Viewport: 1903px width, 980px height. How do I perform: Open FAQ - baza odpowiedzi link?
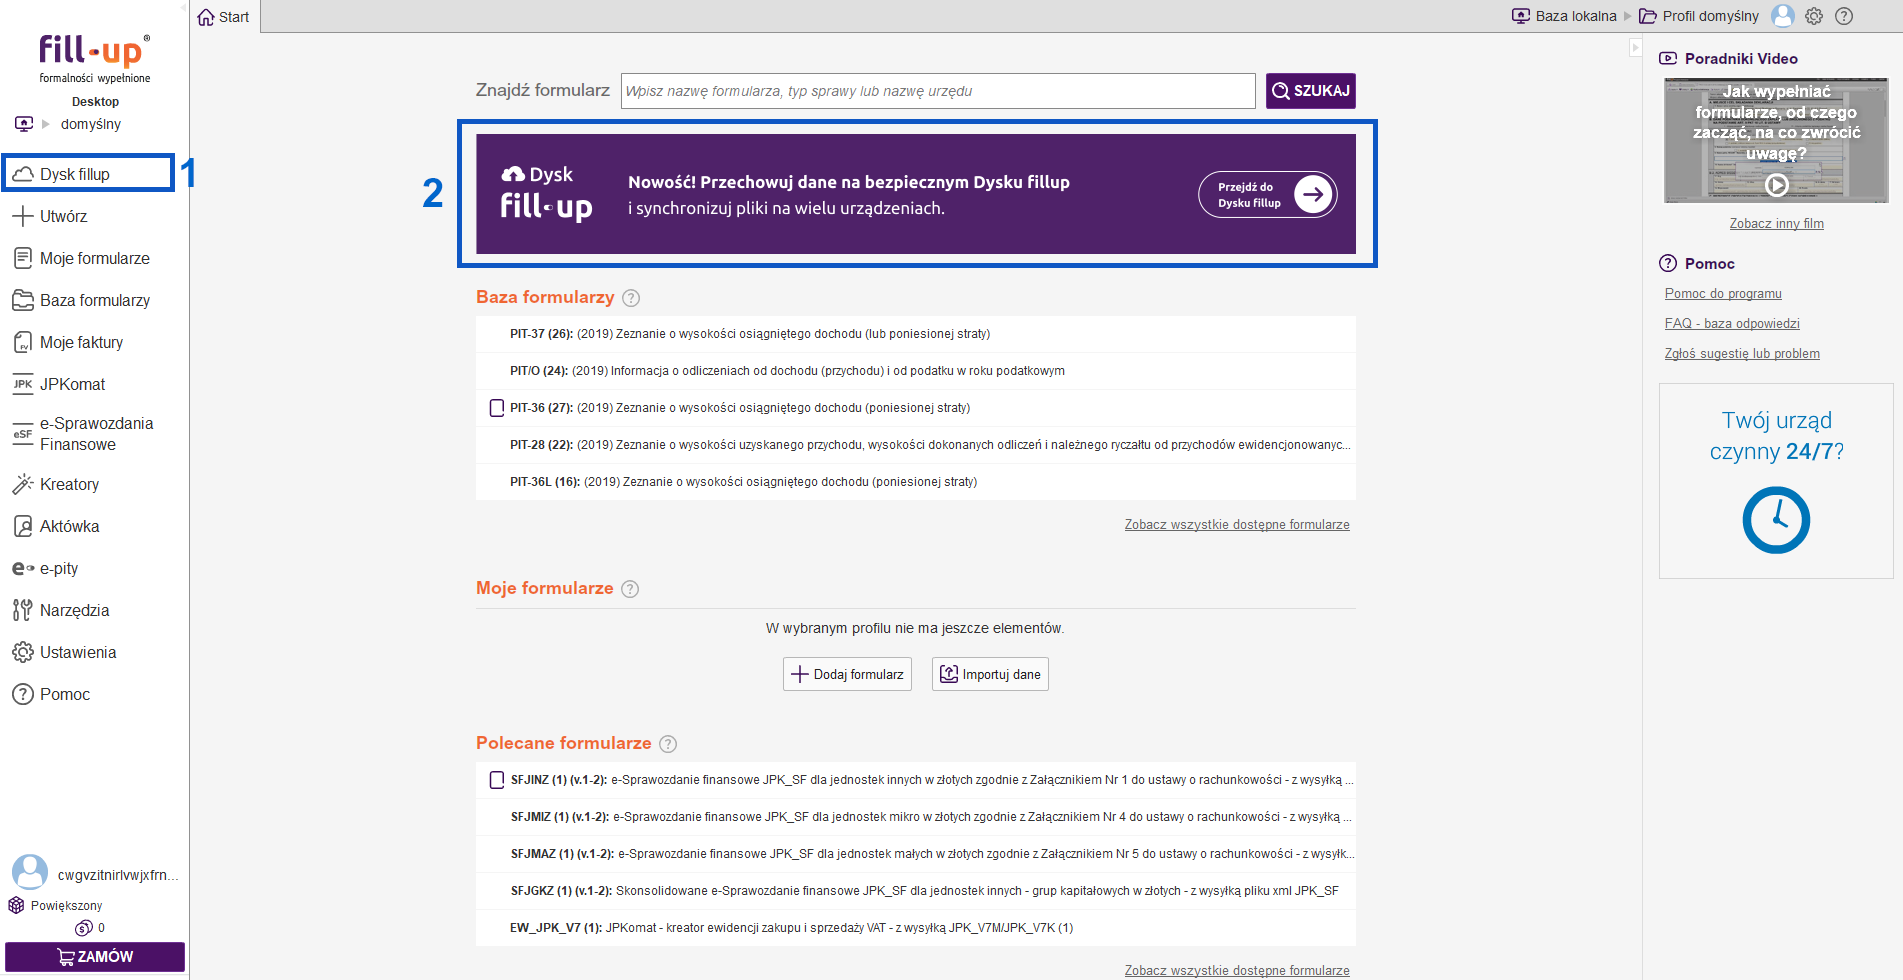point(1732,324)
